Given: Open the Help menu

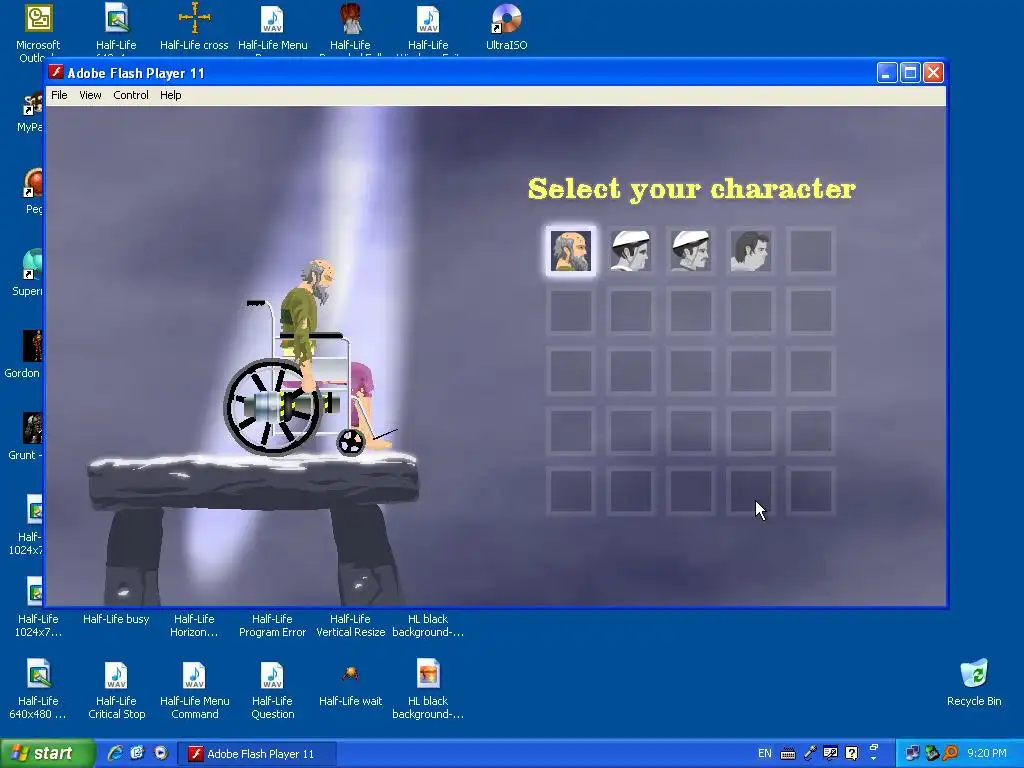Looking at the screenshot, I should click(170, 95).
